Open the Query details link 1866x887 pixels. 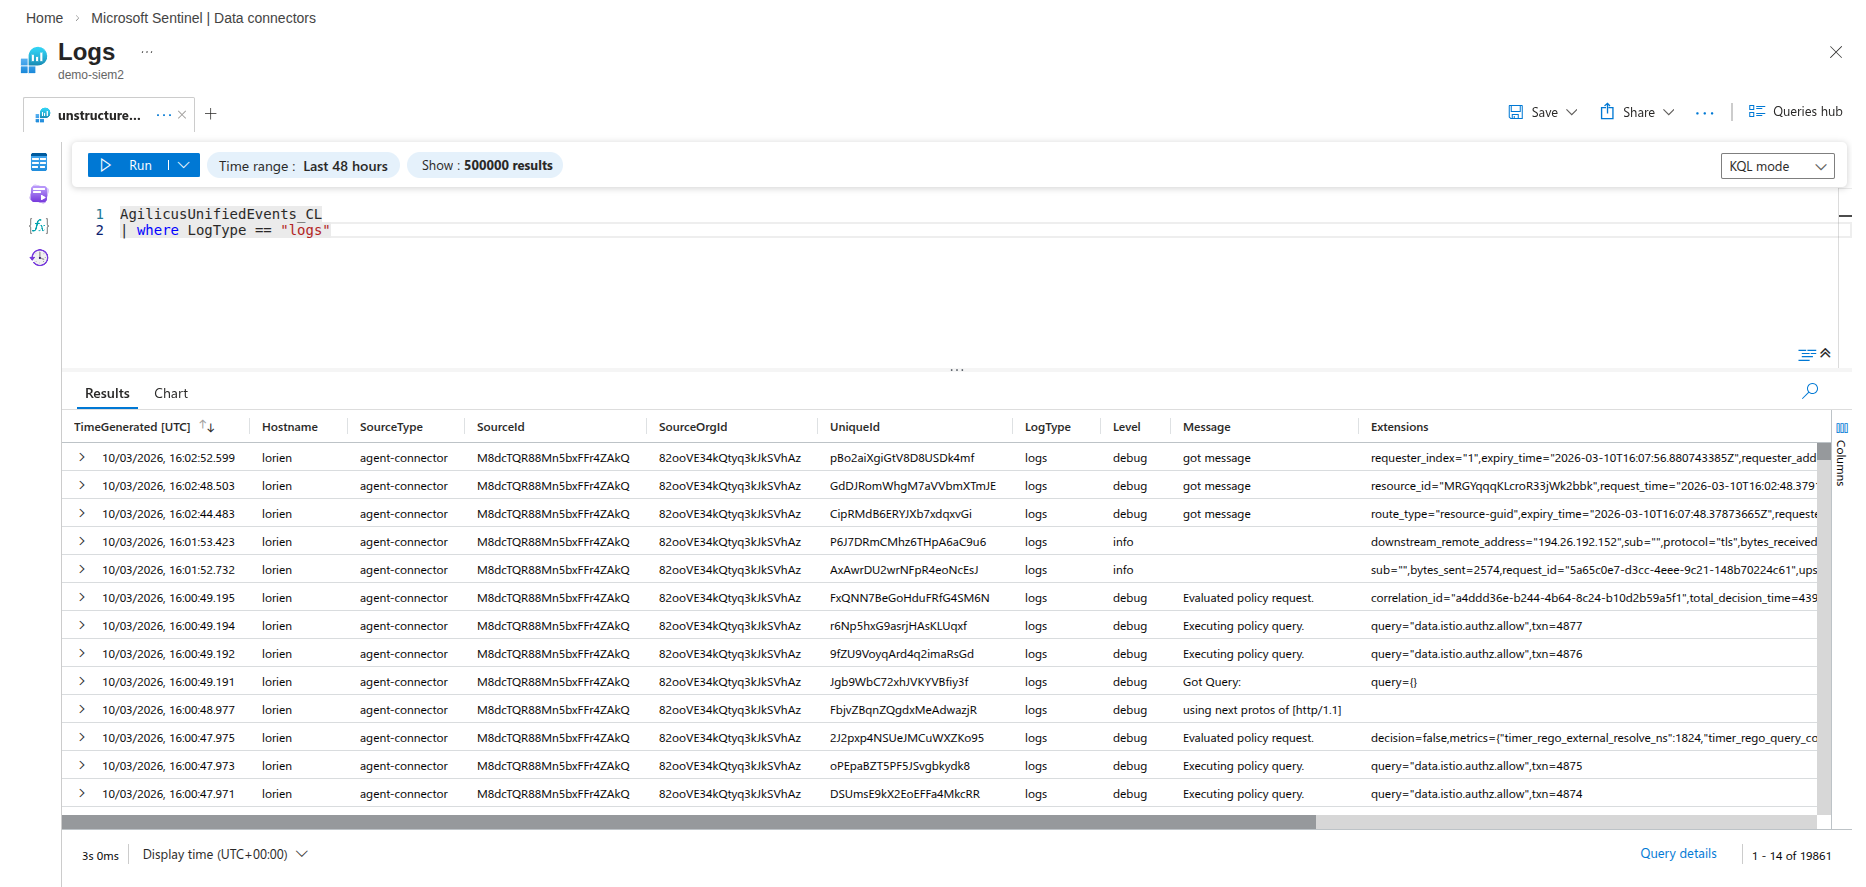pyautogui.click(x=1678, y=854)
